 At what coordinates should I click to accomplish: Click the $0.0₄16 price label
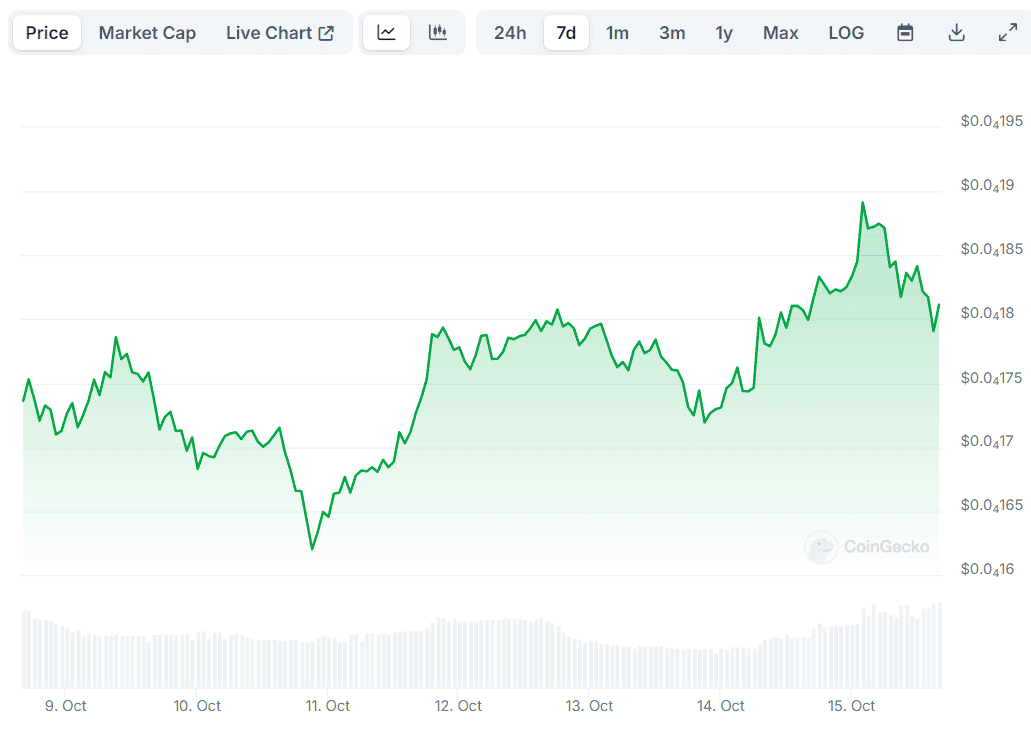point(988,569)
